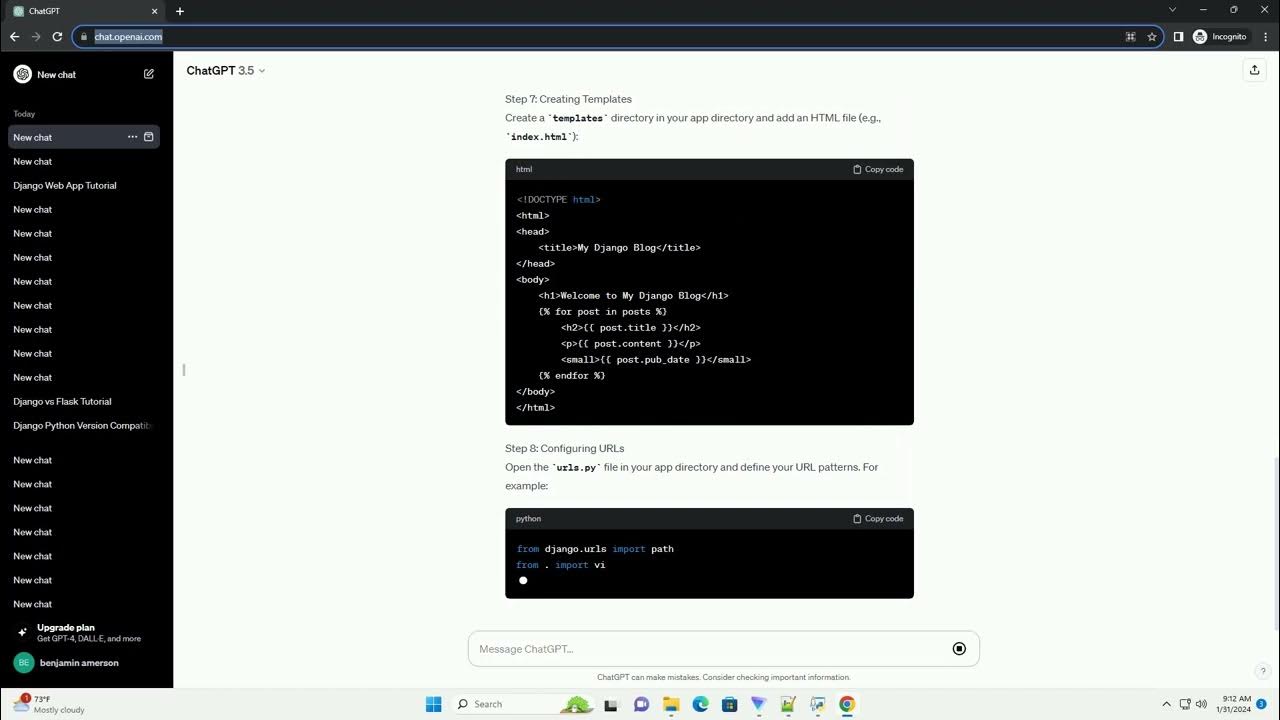Image resolution: width=1280 pixels, height=720 pixels.
Task: Open the chat app on the taskbar
Action: tap(641, 704)
